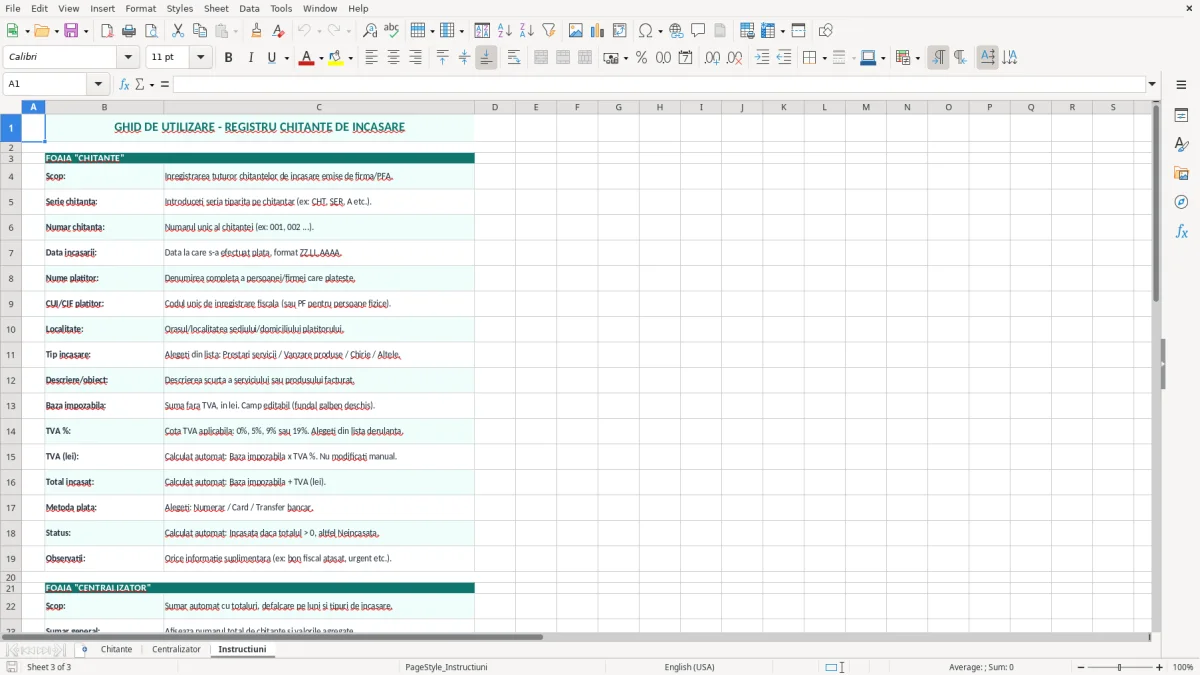Open Font Color dropdown arrow
Image resolution: width=1200 pixels, height=675 pixels.
pyautogui.click(x=319, y=58)
